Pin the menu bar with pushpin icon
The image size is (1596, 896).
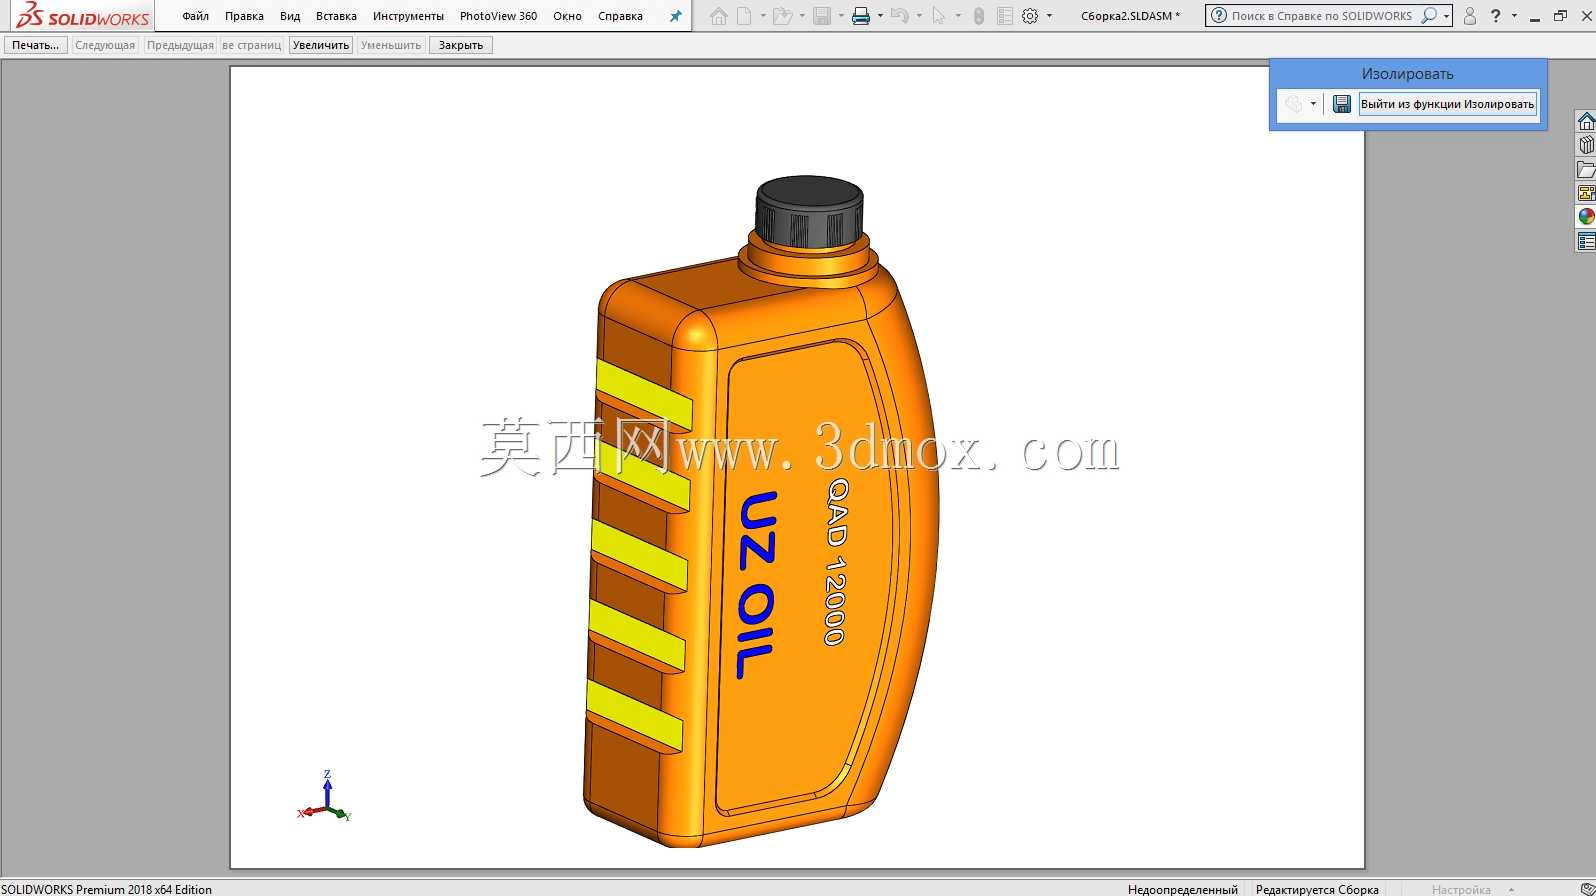point(675,16)
